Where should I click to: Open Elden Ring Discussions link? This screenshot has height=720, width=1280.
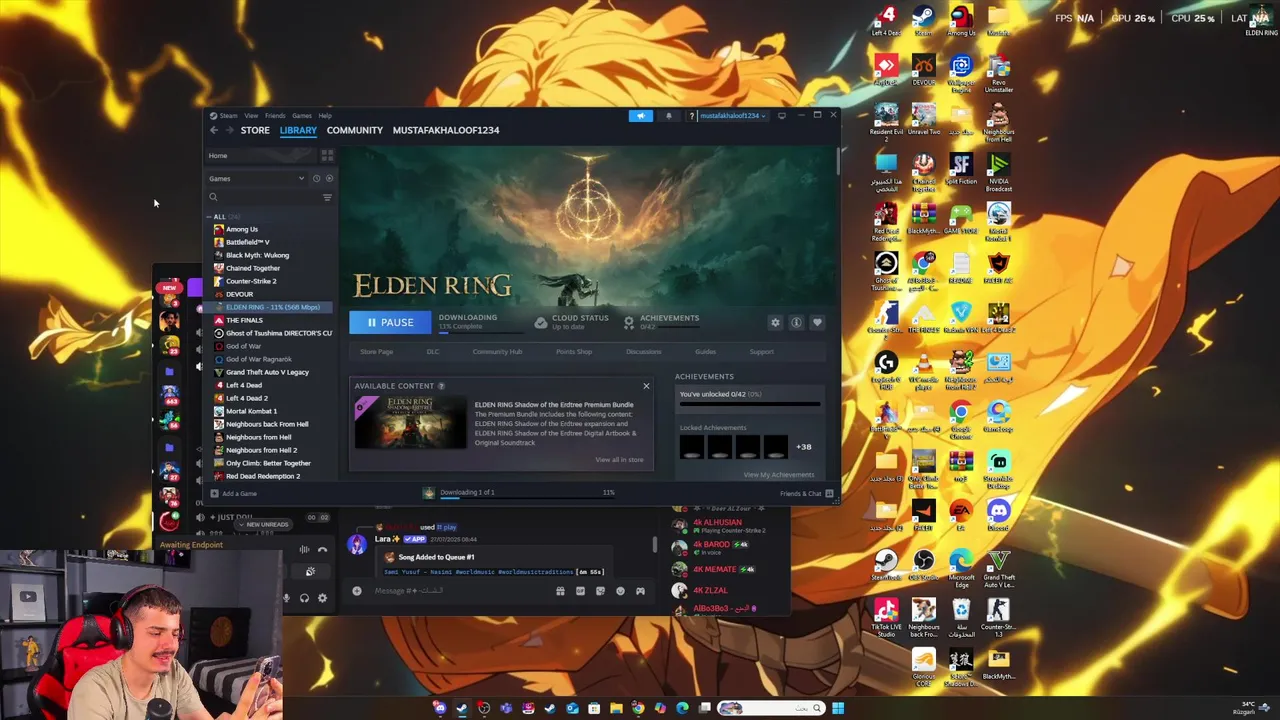pos(643,352)
